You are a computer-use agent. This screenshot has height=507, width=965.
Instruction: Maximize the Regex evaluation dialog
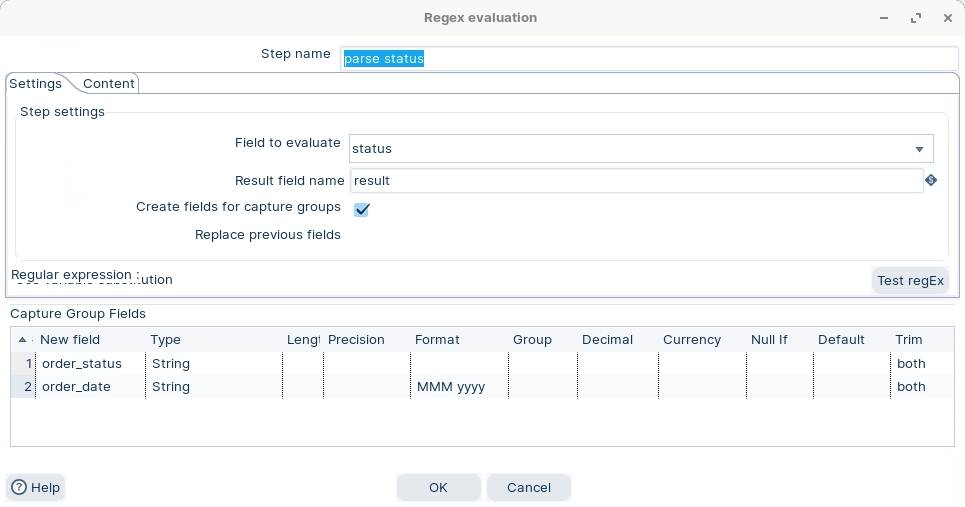(916, 18)
